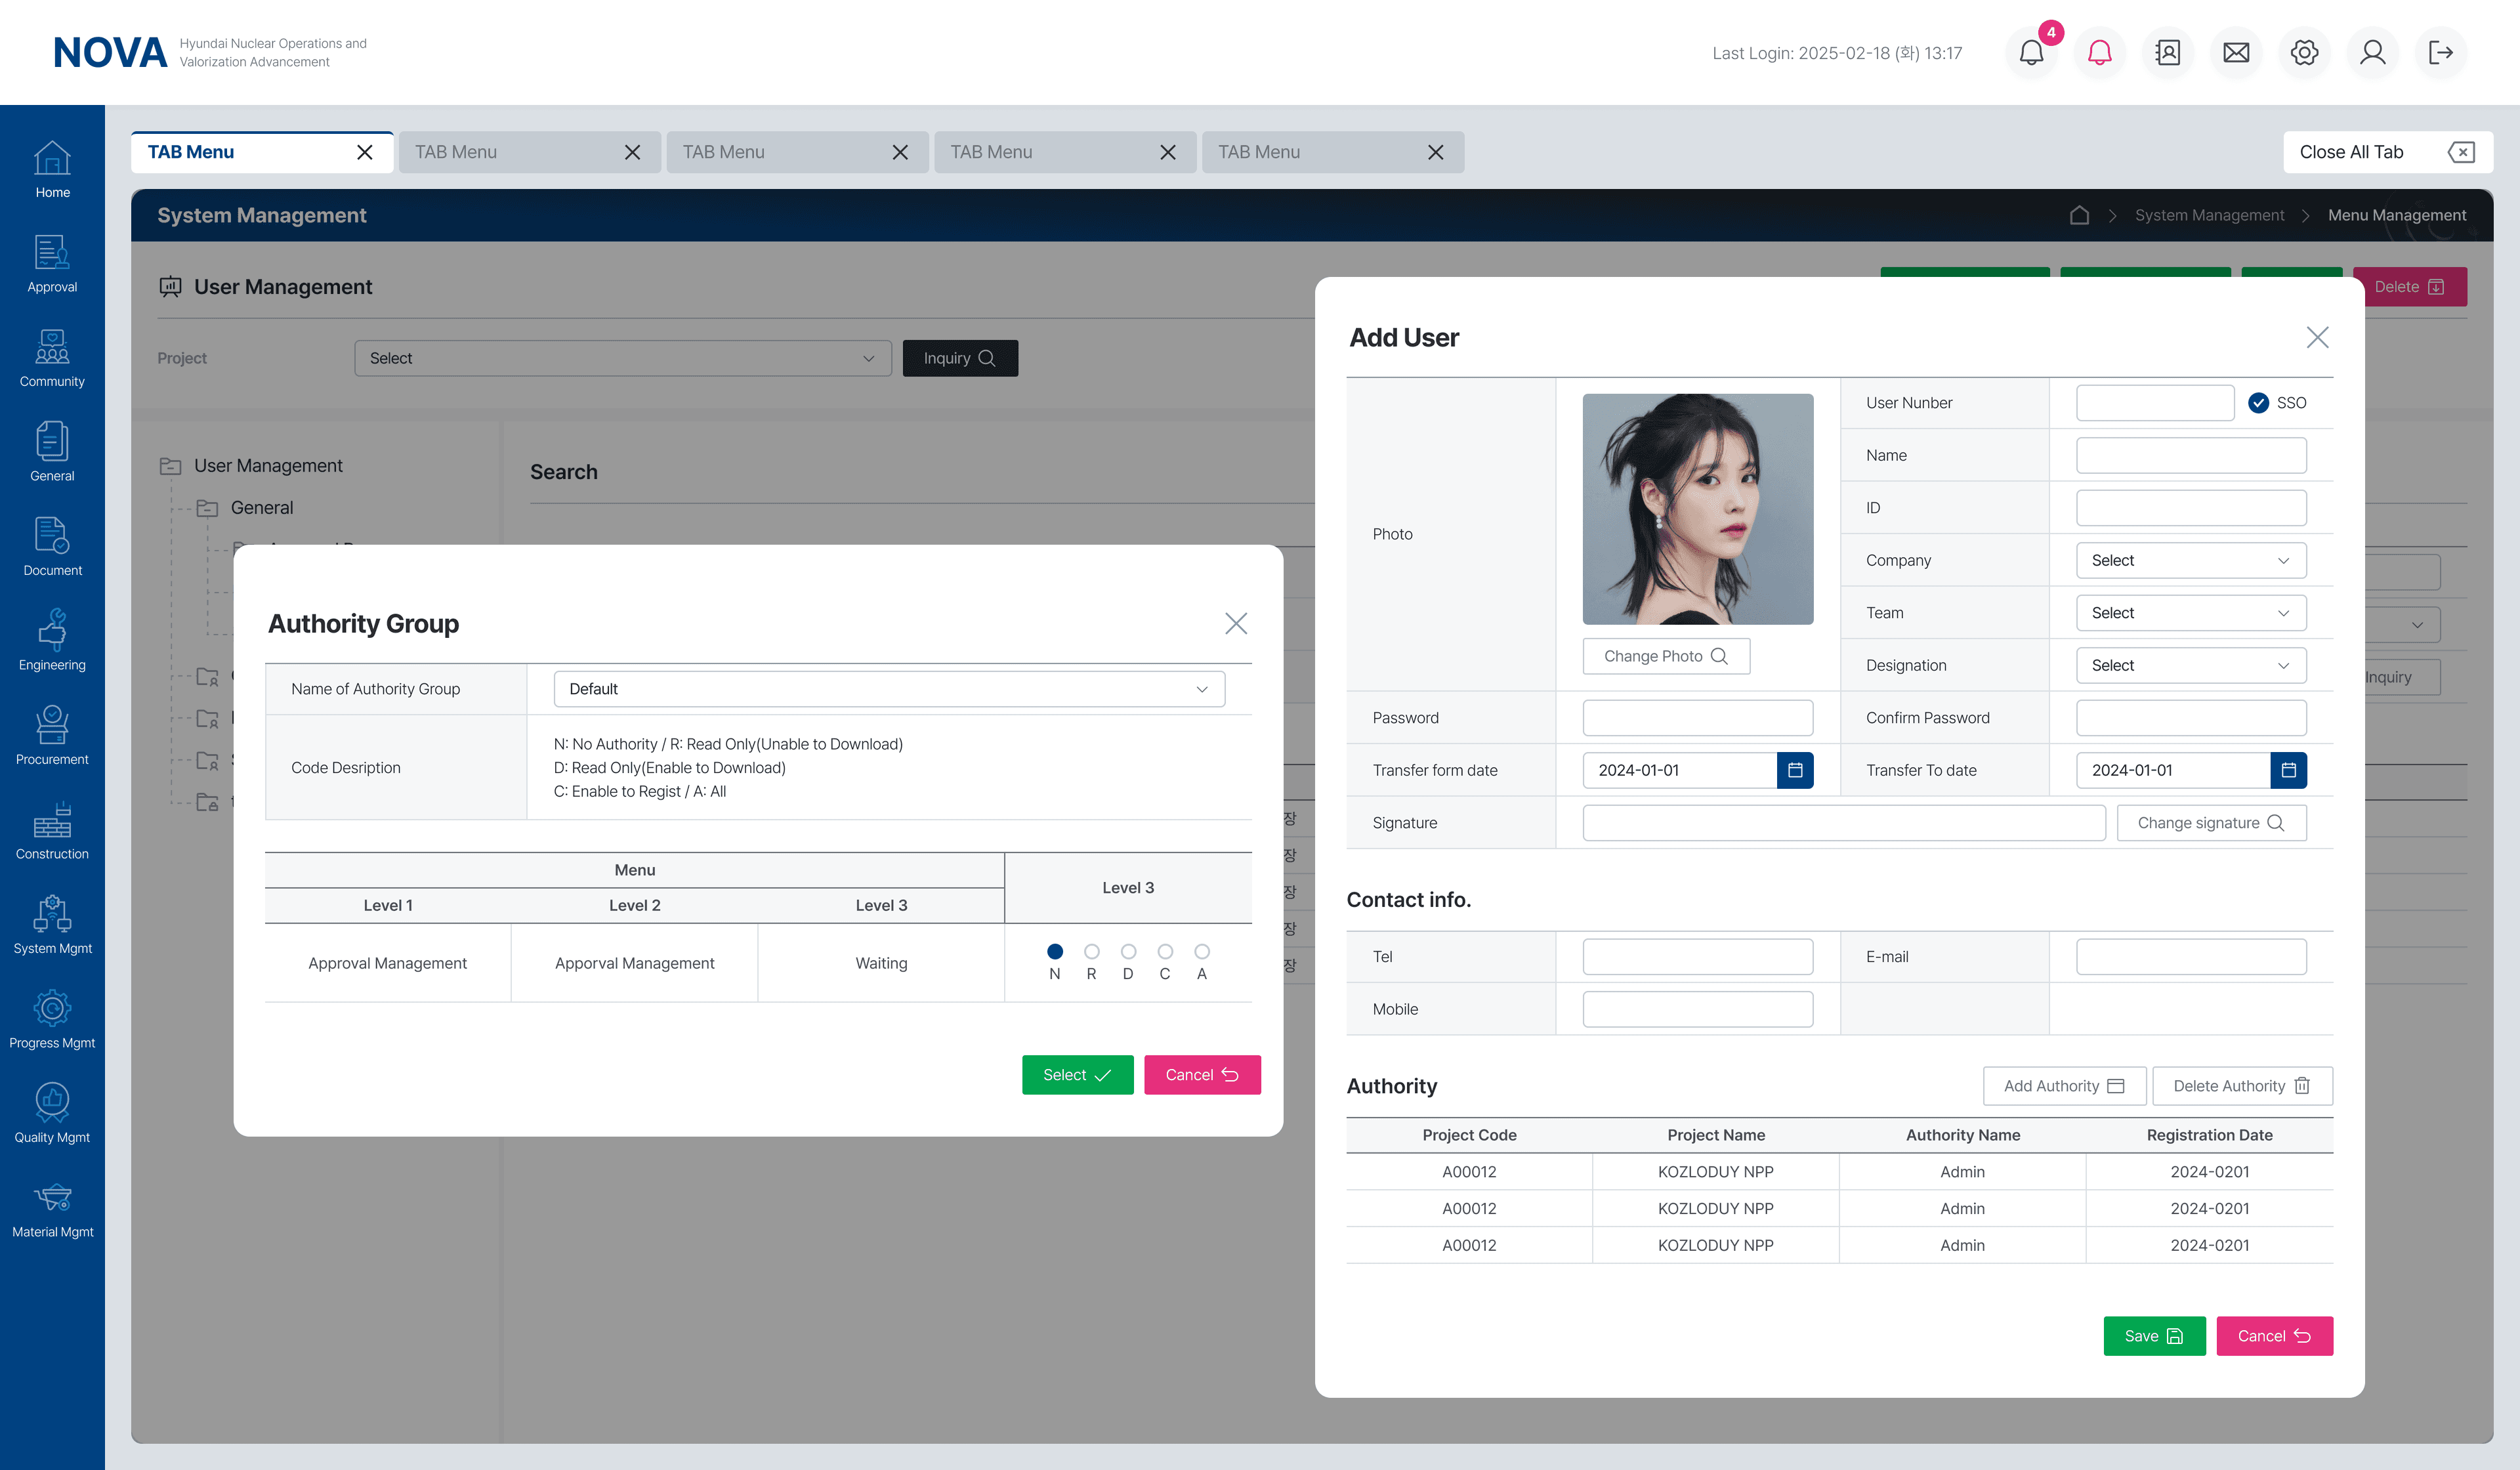Screen dimensions: 2520x1470
Task: Click General in the user tree
Action: (261, 508)
